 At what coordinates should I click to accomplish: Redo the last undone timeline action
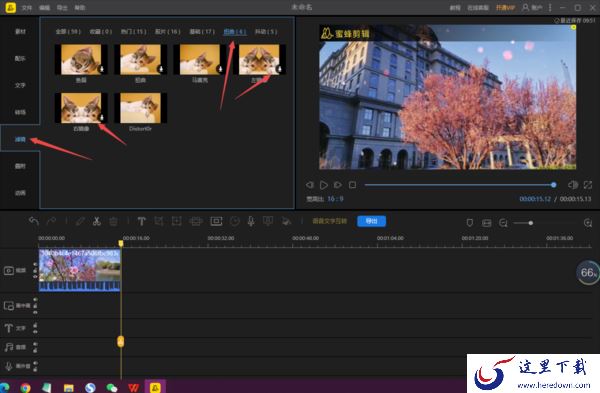[51, 221]
